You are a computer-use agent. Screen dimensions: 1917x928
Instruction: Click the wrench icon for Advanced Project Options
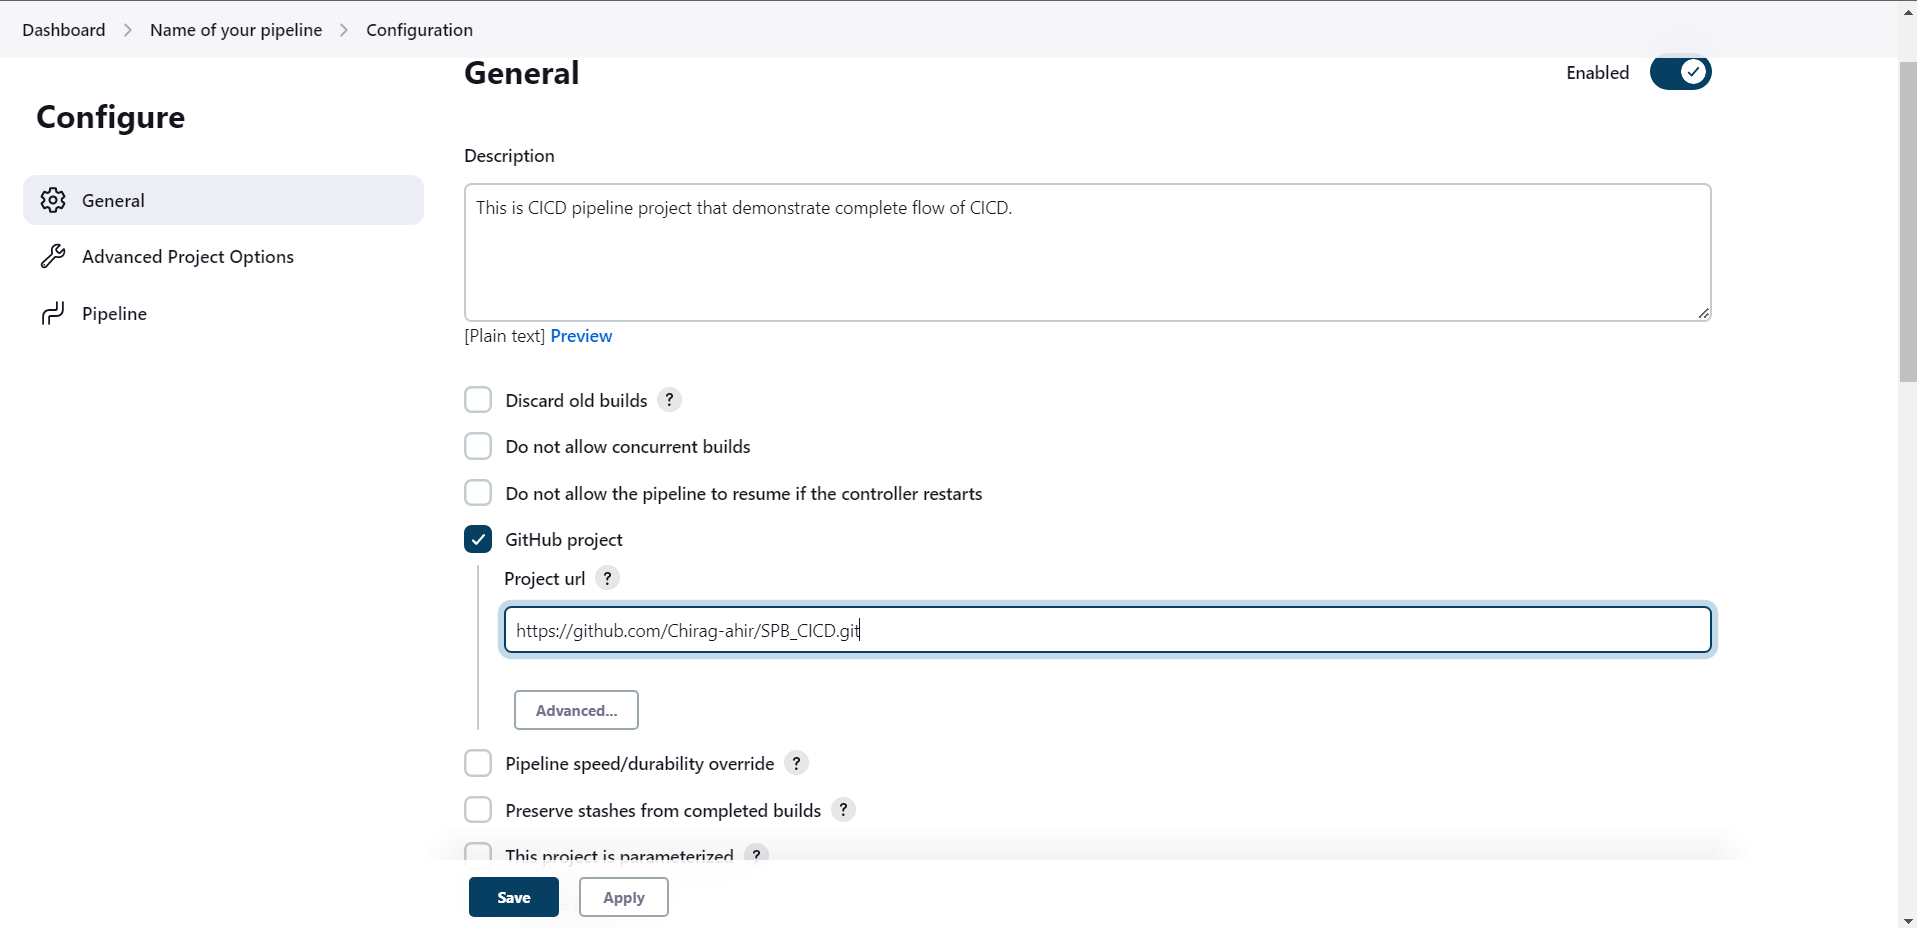pyautogui.click(x=53, y=256)
